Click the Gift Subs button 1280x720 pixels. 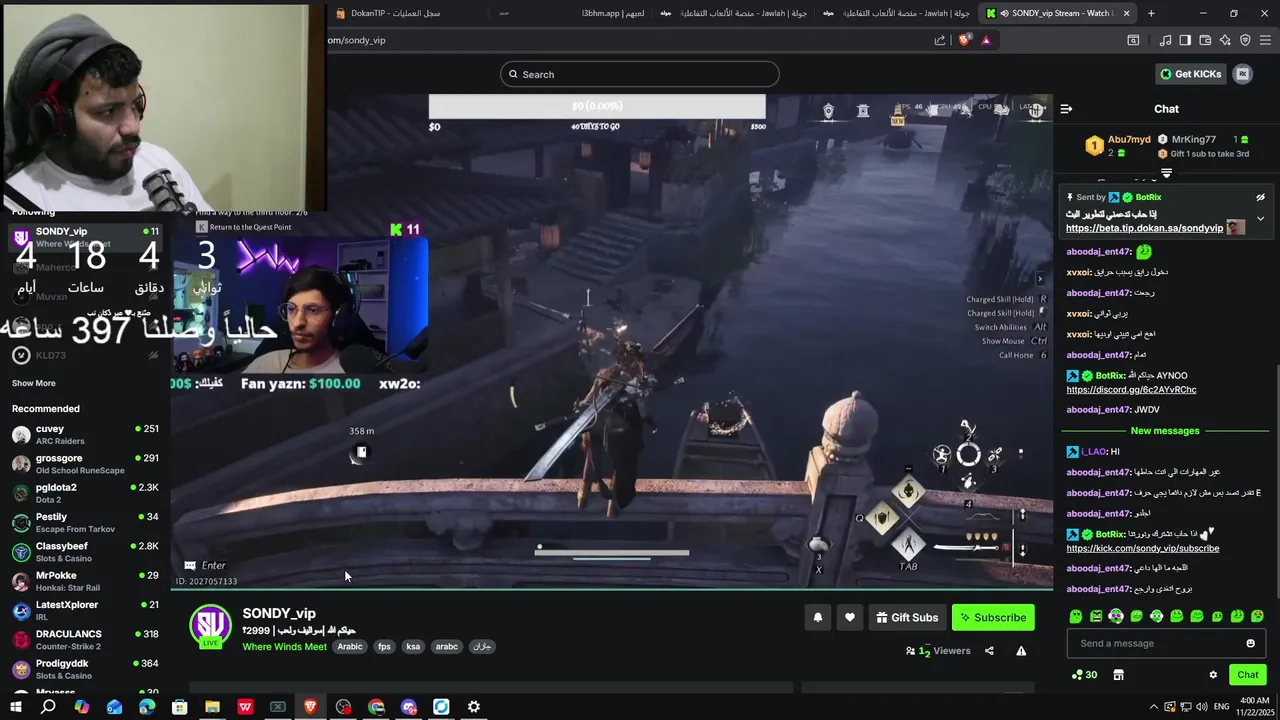[907, 617]
